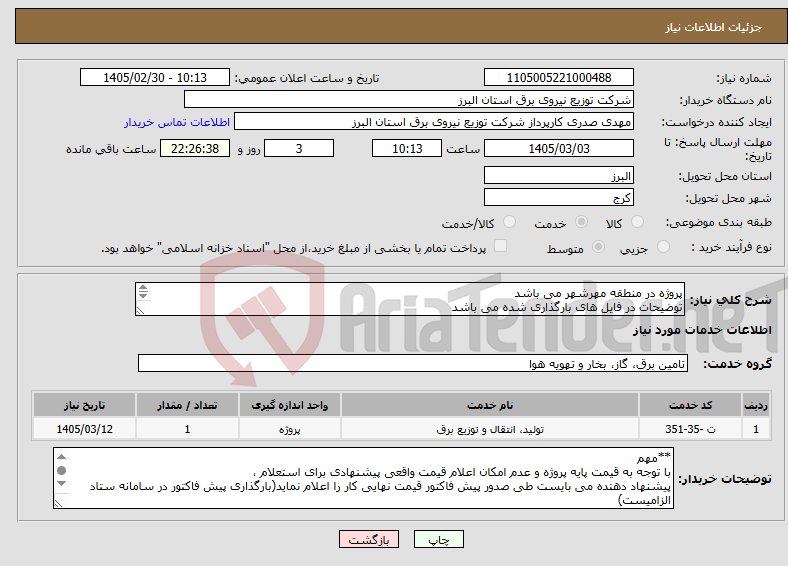788x566 pixels.
Task: Click service code cell ت -35-351
Action: (691, 429)
